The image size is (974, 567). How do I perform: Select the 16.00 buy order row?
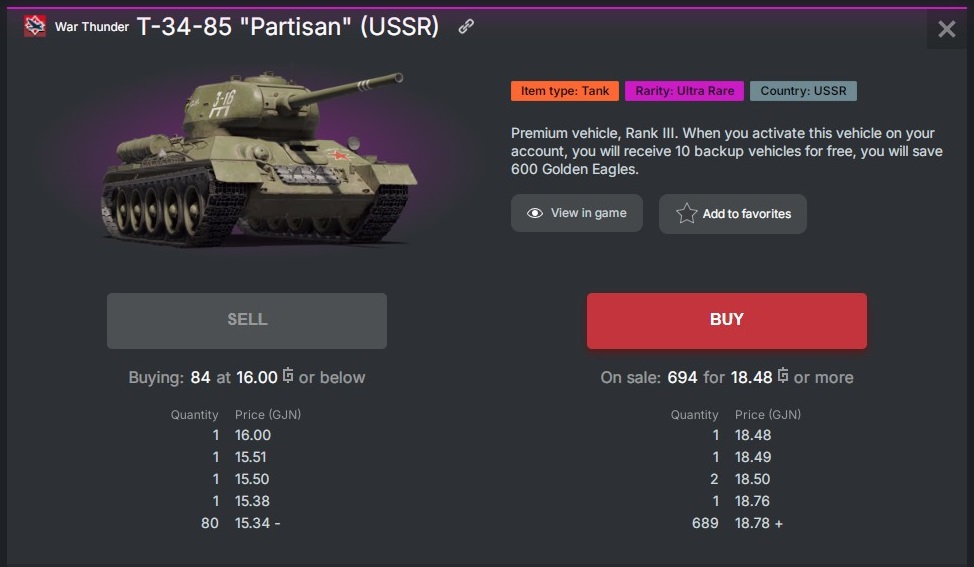[252, 435]
